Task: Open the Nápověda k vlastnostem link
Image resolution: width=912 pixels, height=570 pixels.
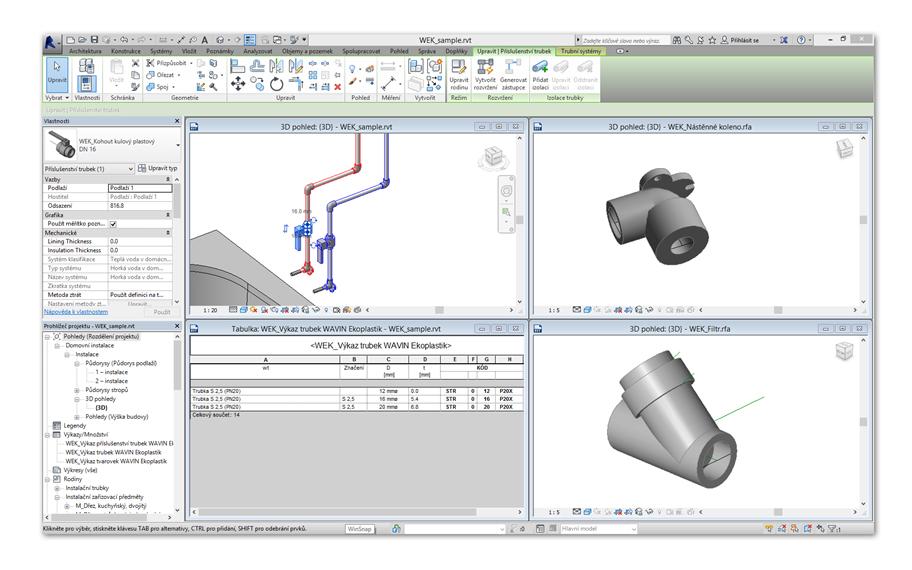Action: (x=76, y=312)
